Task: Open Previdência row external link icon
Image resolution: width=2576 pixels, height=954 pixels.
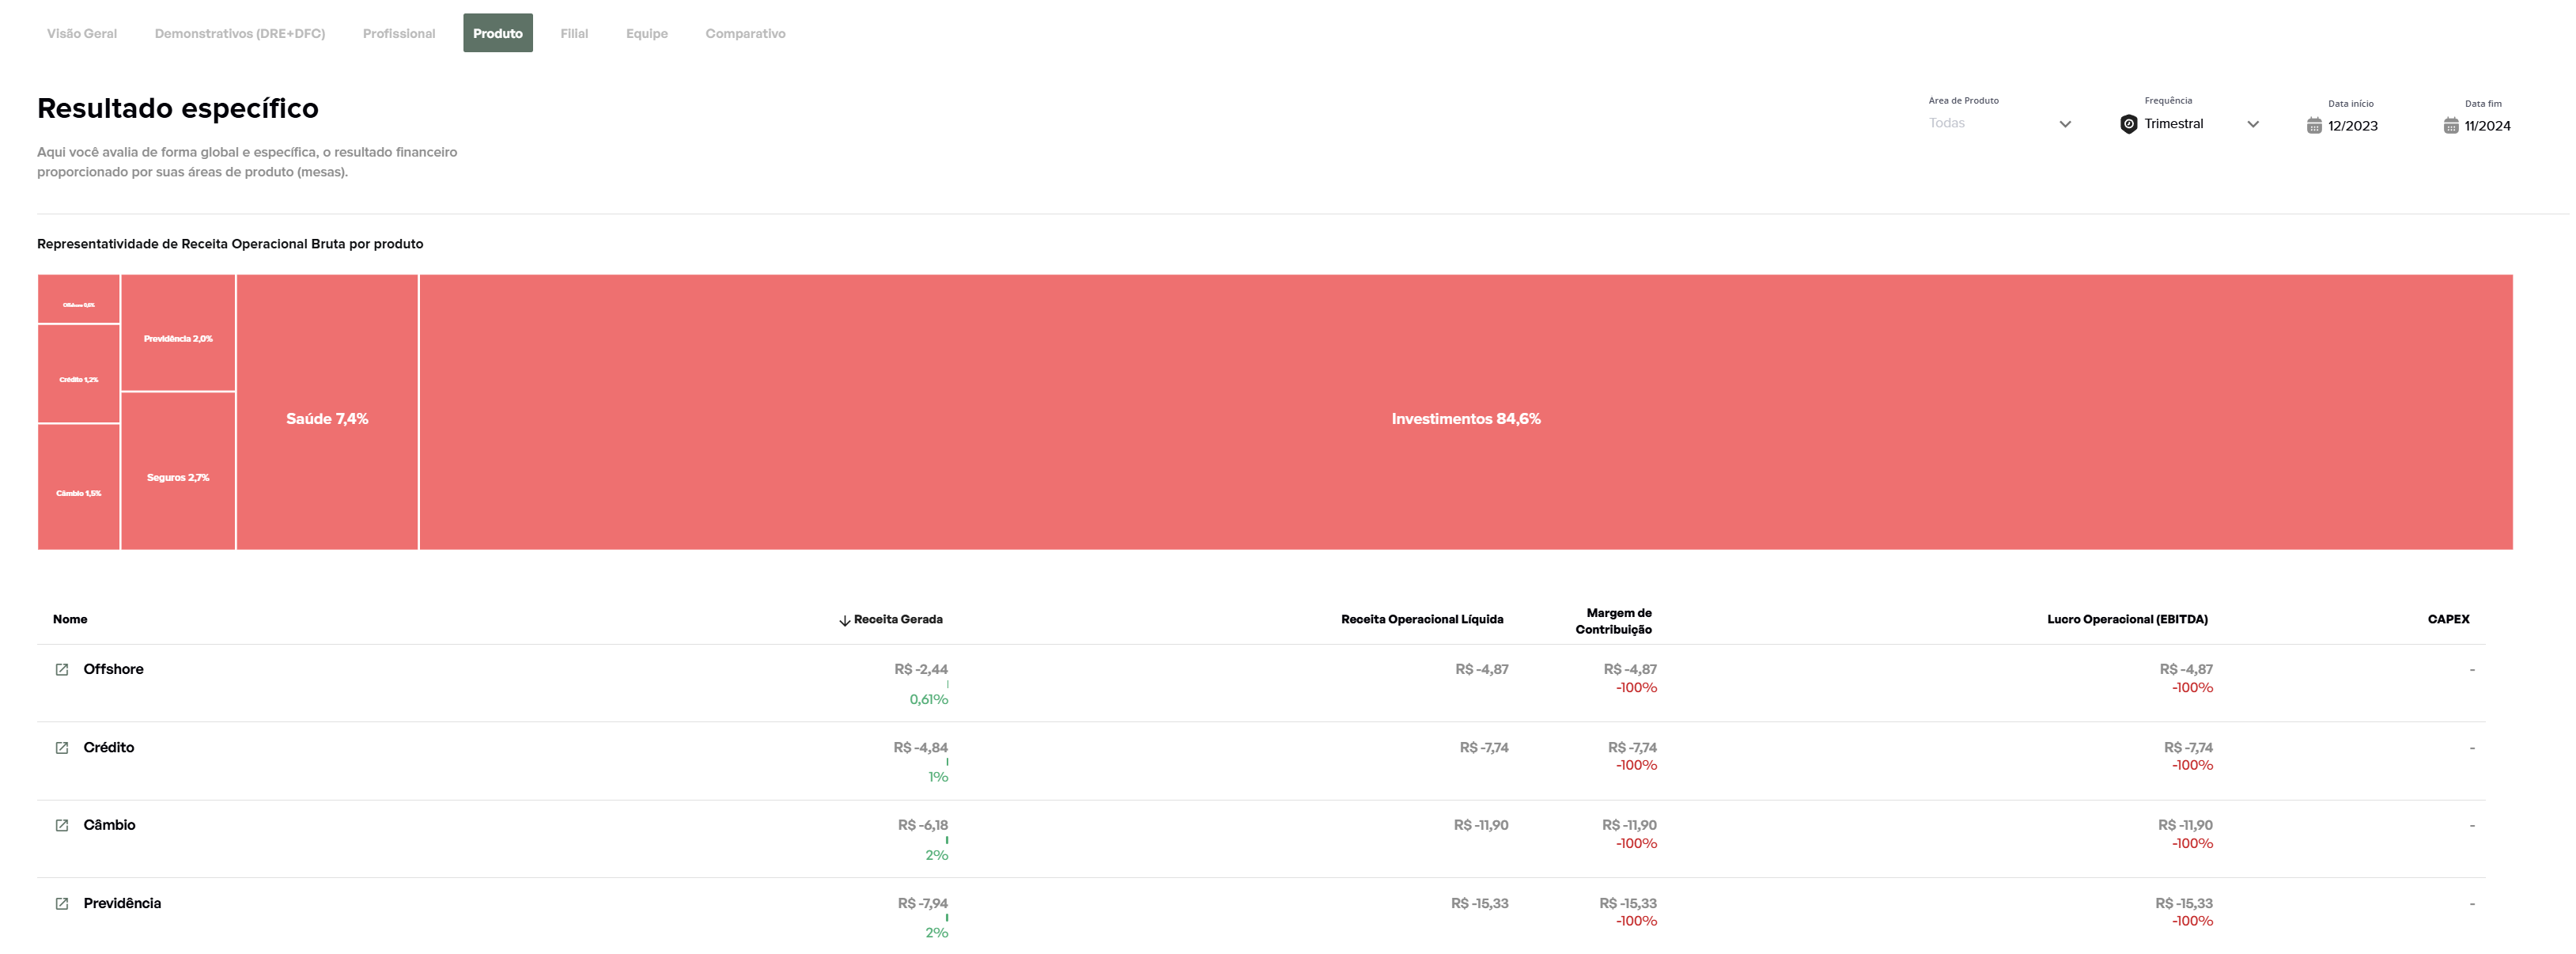Action: point(61,904)
